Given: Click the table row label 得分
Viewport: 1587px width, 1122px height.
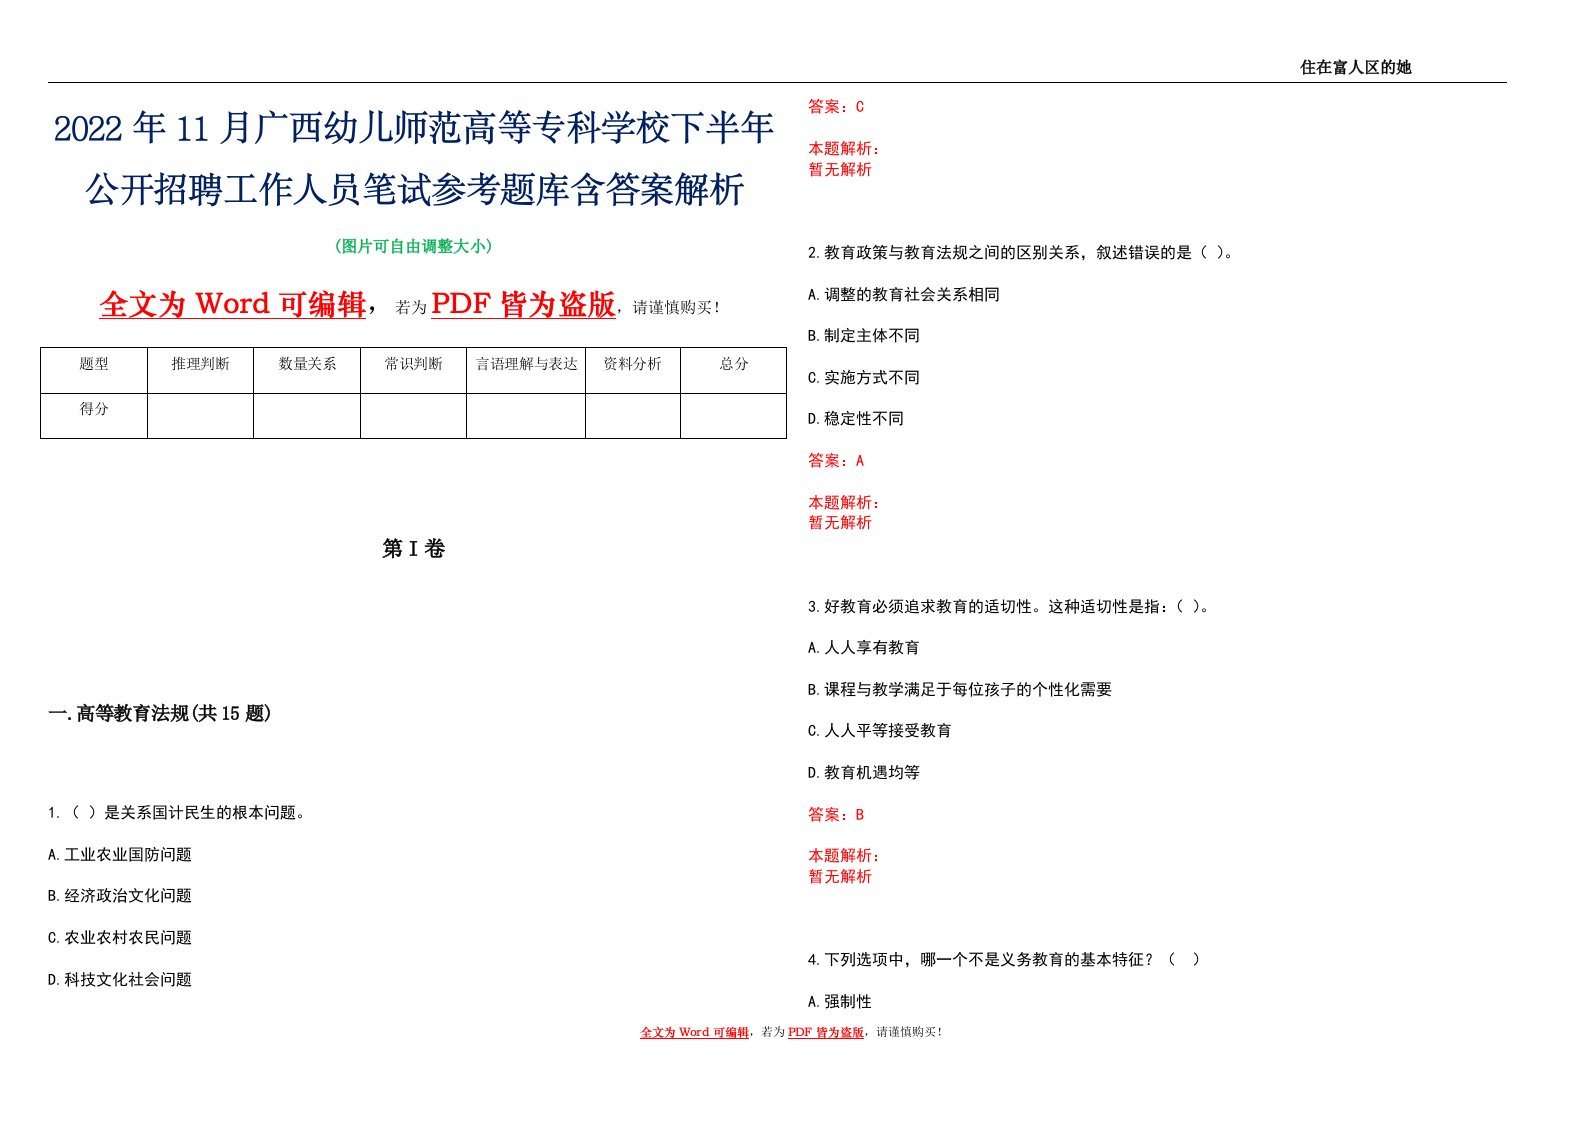Looking at the screenshot, I should tap(94, 409).
